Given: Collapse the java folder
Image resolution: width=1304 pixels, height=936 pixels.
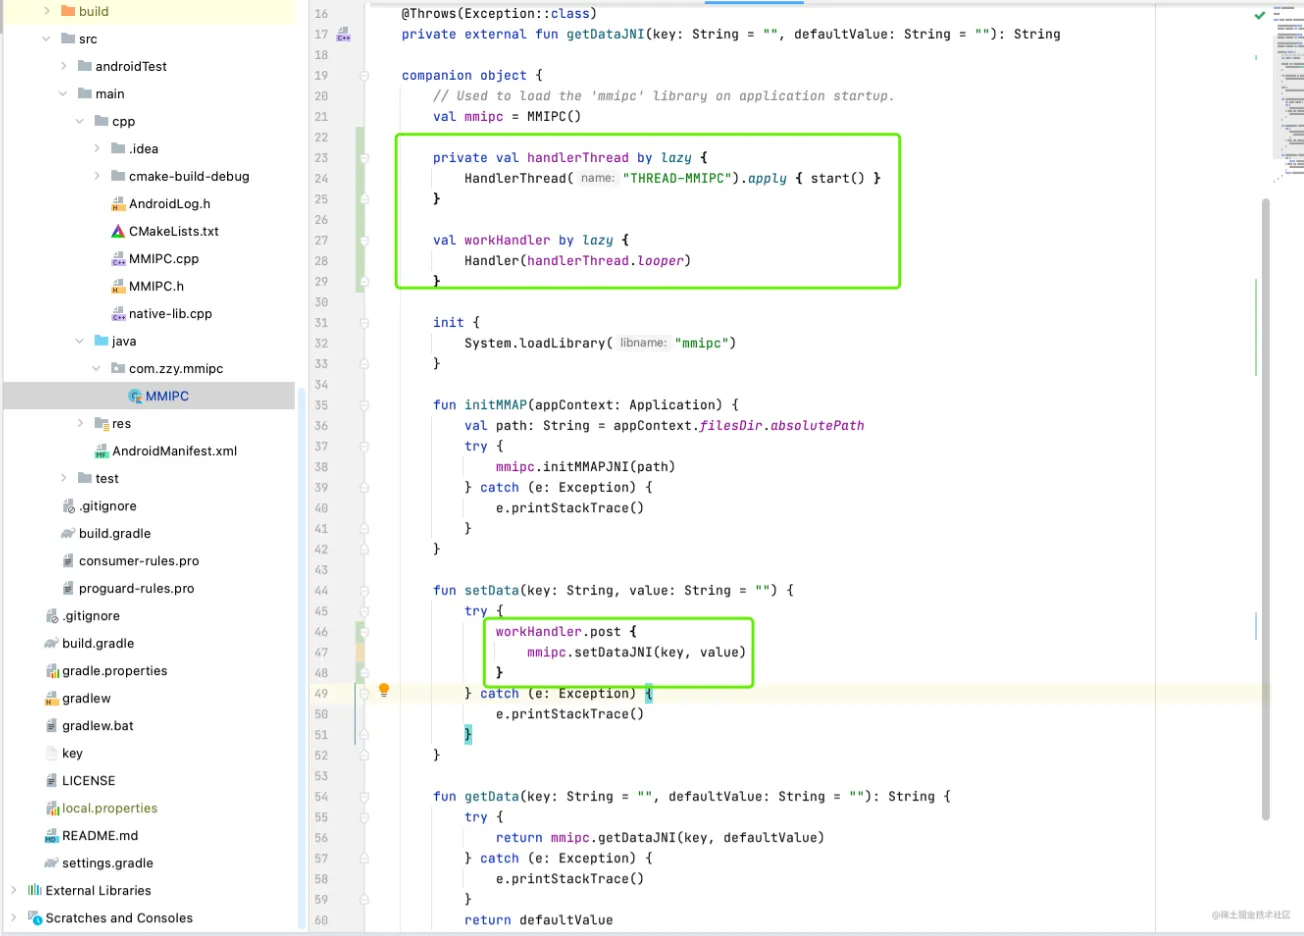Looking at the screenshot, I should pos(79,341).
